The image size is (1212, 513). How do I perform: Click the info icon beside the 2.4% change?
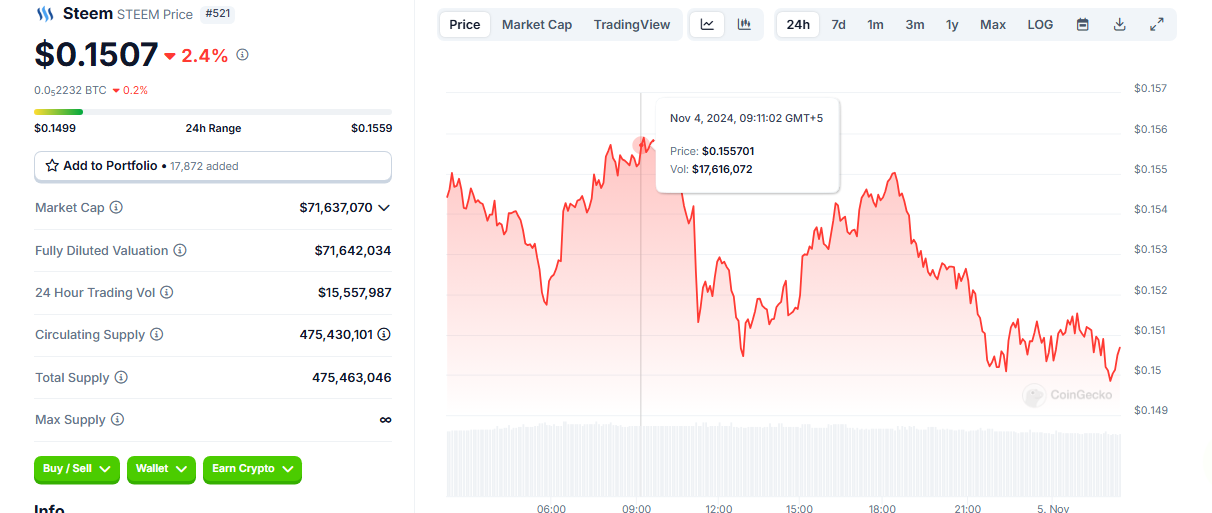pyautogui.click(x=242, y=55)
